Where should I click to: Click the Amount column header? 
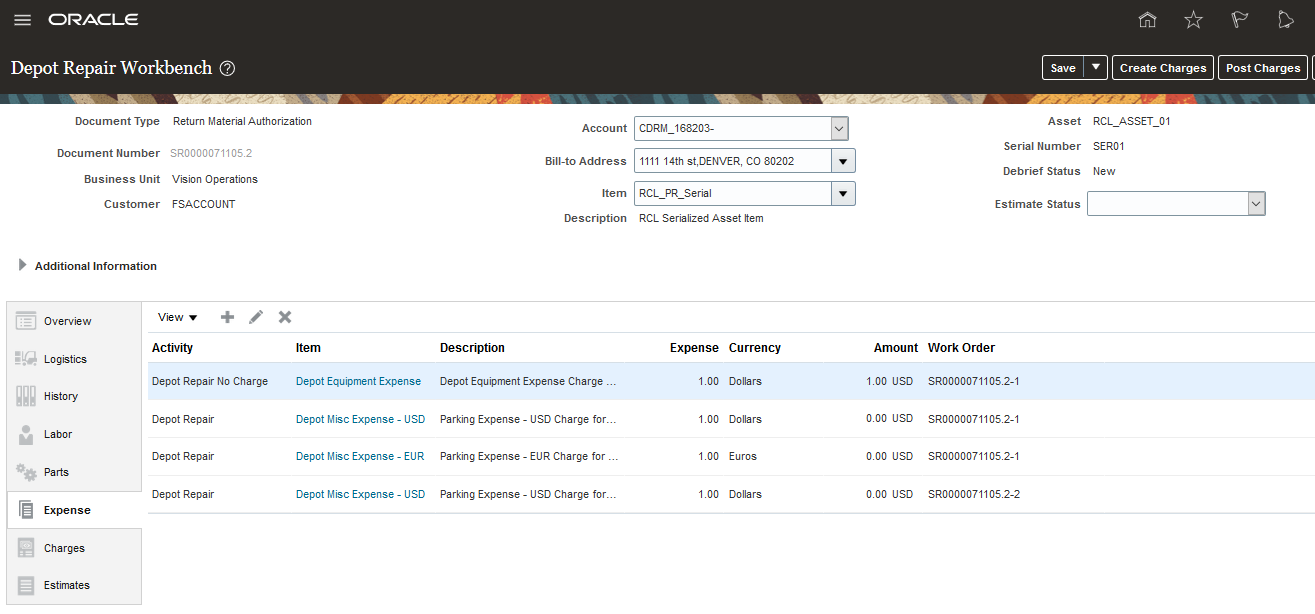pos(895,348)
